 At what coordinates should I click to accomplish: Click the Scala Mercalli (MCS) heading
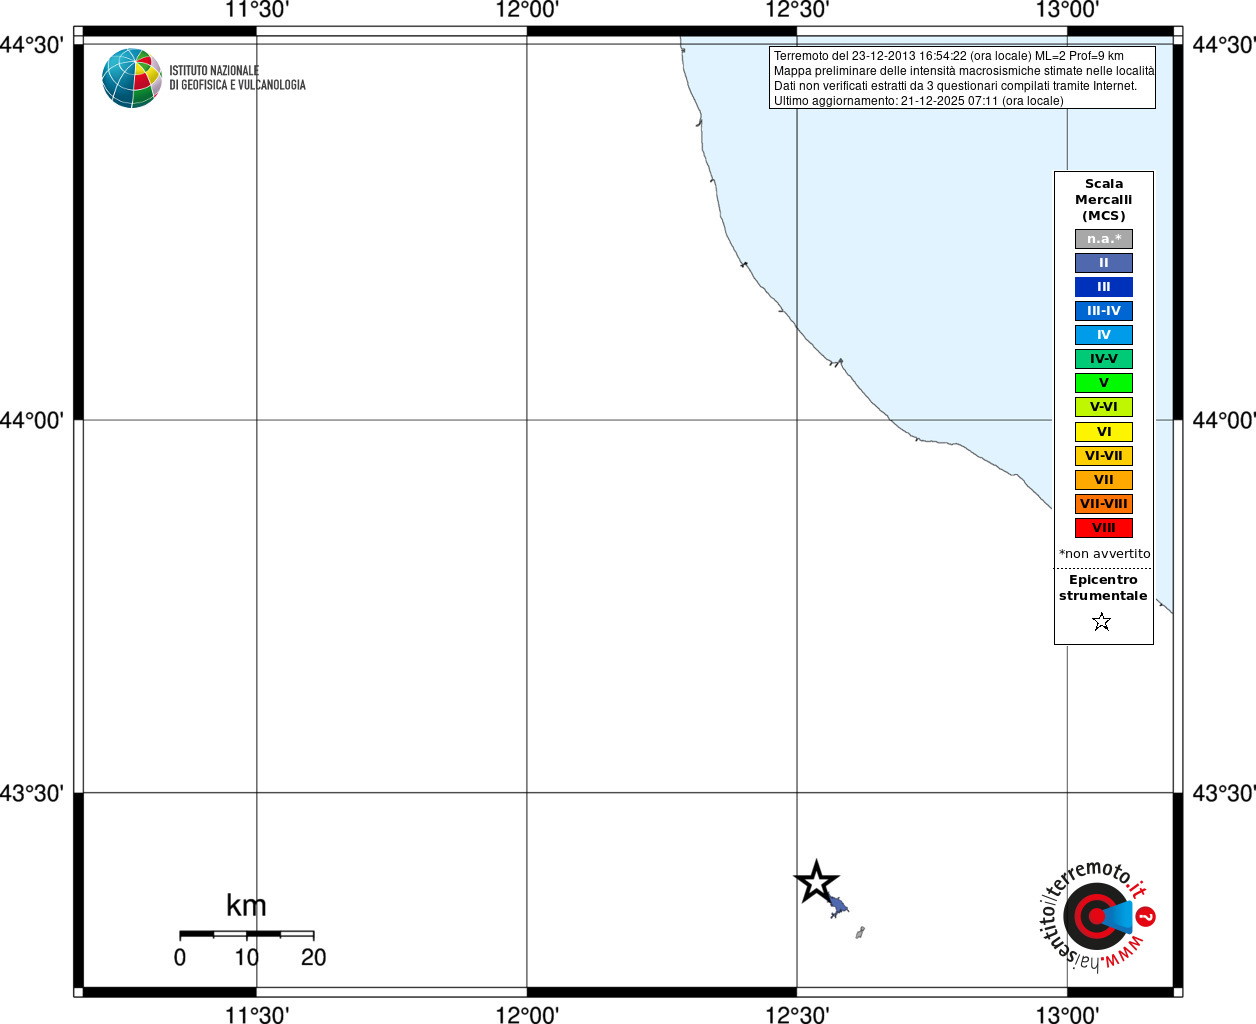click(1104, 200)
